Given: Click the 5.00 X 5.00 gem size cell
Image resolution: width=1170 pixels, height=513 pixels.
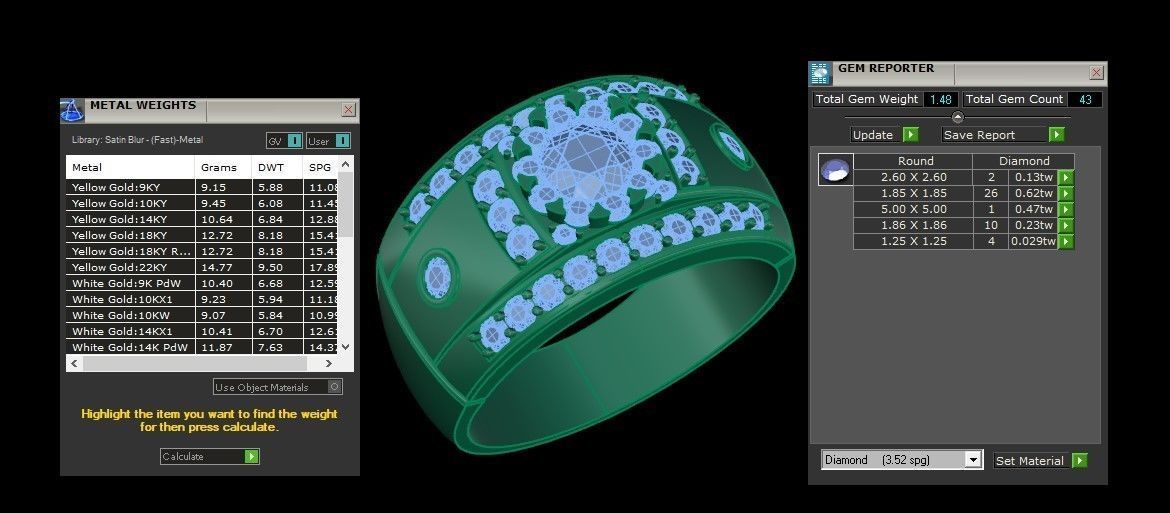Looking at the screenshot, I should [913, 210].
